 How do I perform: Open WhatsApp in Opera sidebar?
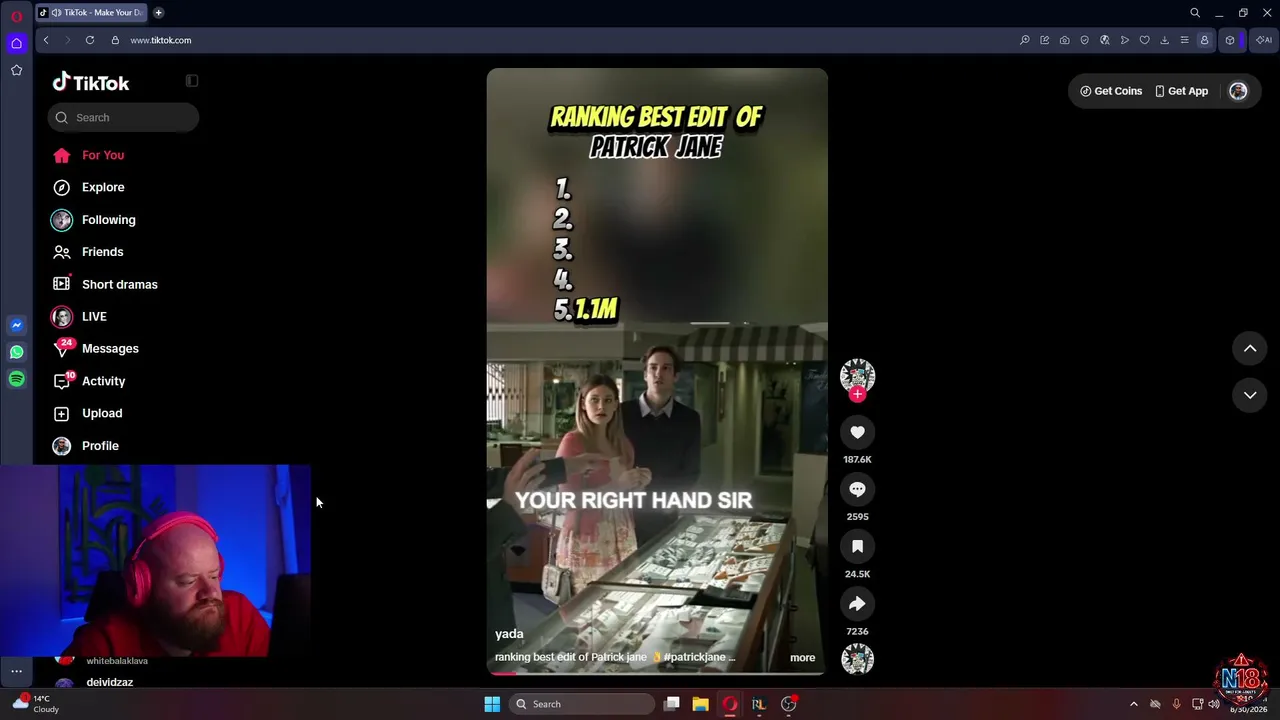pos(16,352)
